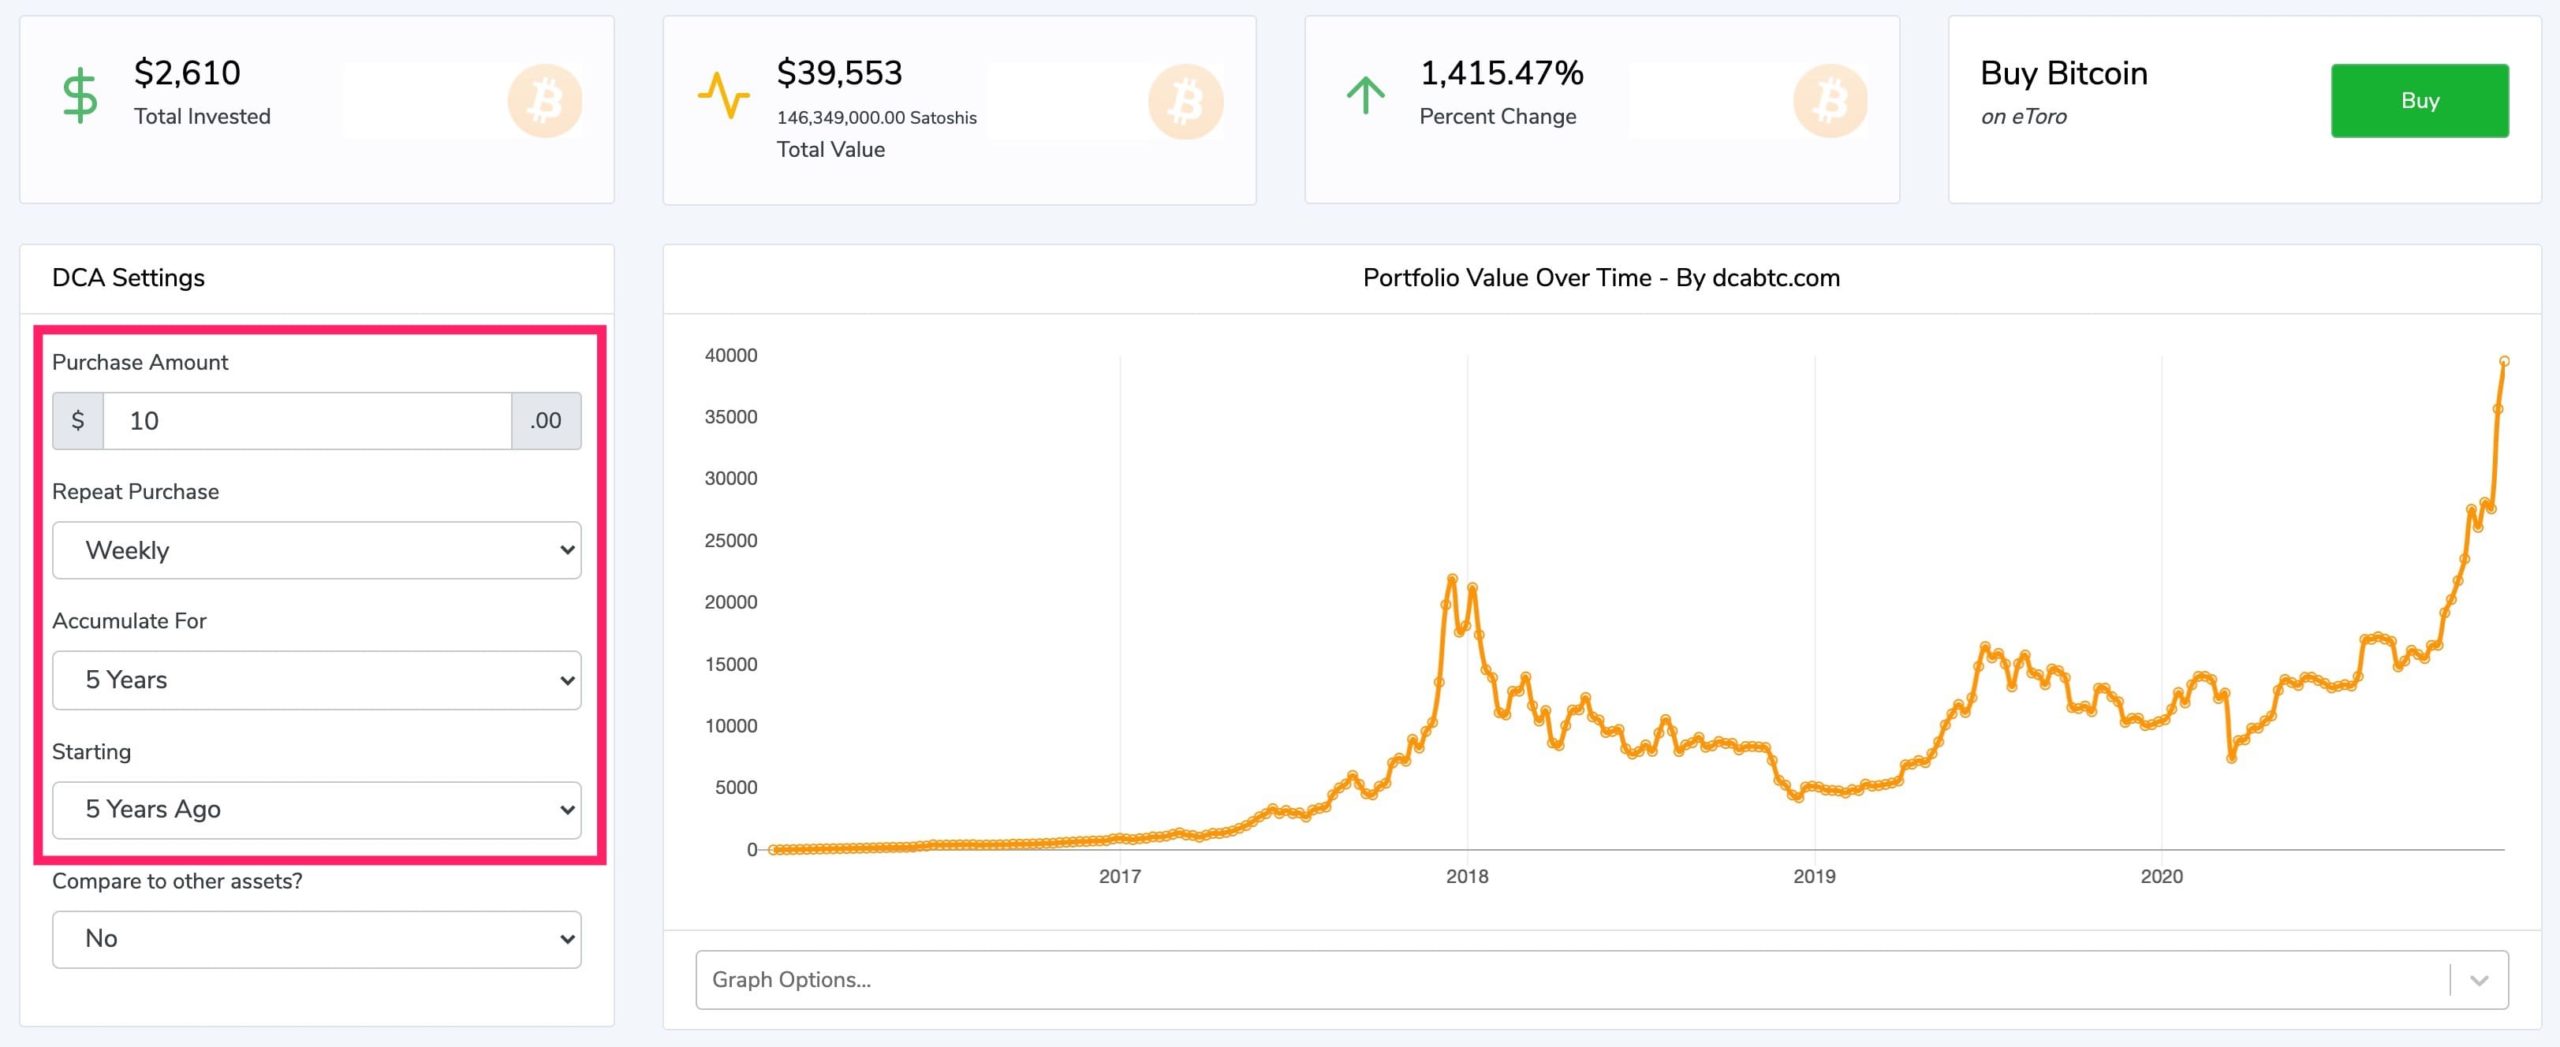The width and height of the screenshot is (2560, 1047).
Task: Click the Bitcoin icon beside Total Value
Action: 1186,100
